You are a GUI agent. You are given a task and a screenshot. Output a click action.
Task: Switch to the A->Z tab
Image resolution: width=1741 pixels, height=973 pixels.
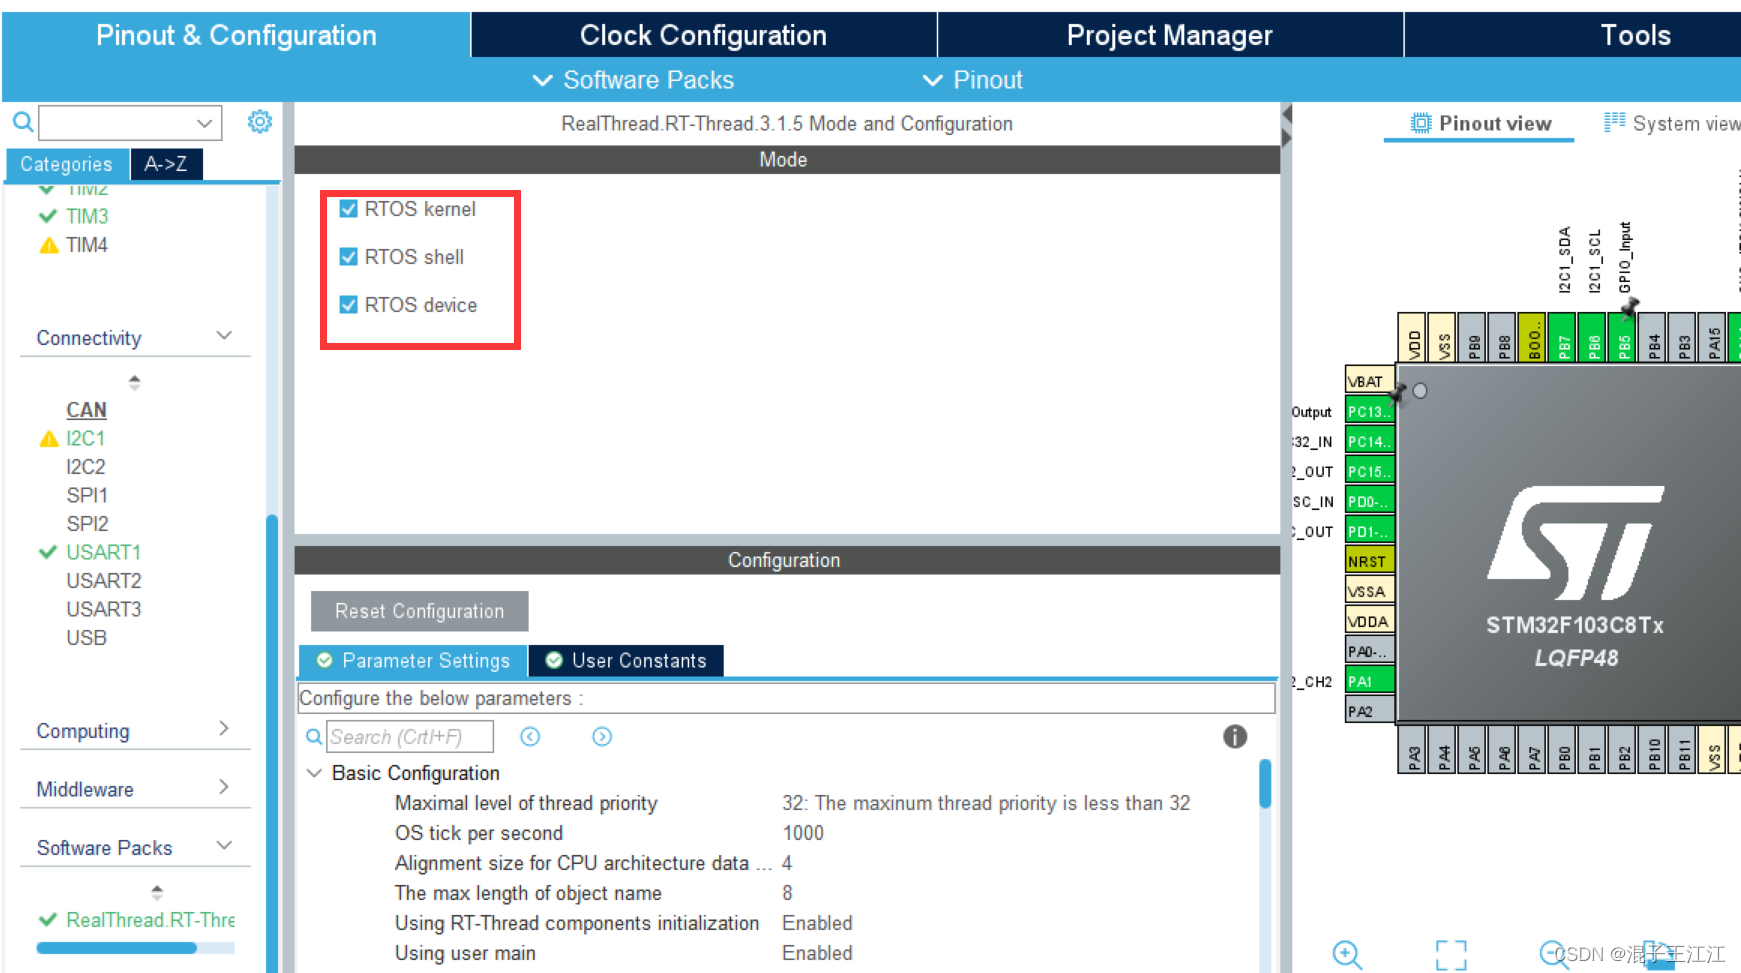(166, 164)
